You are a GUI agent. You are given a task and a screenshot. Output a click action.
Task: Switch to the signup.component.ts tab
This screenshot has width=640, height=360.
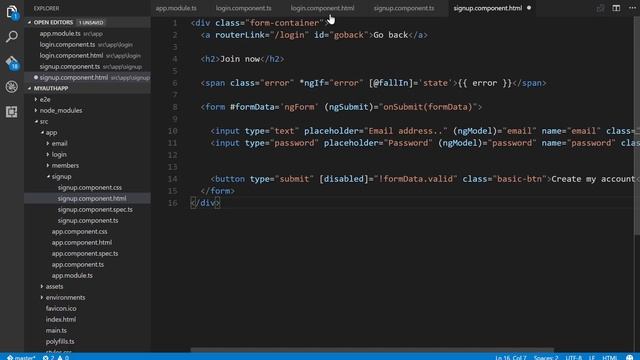click(x=404, y=8)
